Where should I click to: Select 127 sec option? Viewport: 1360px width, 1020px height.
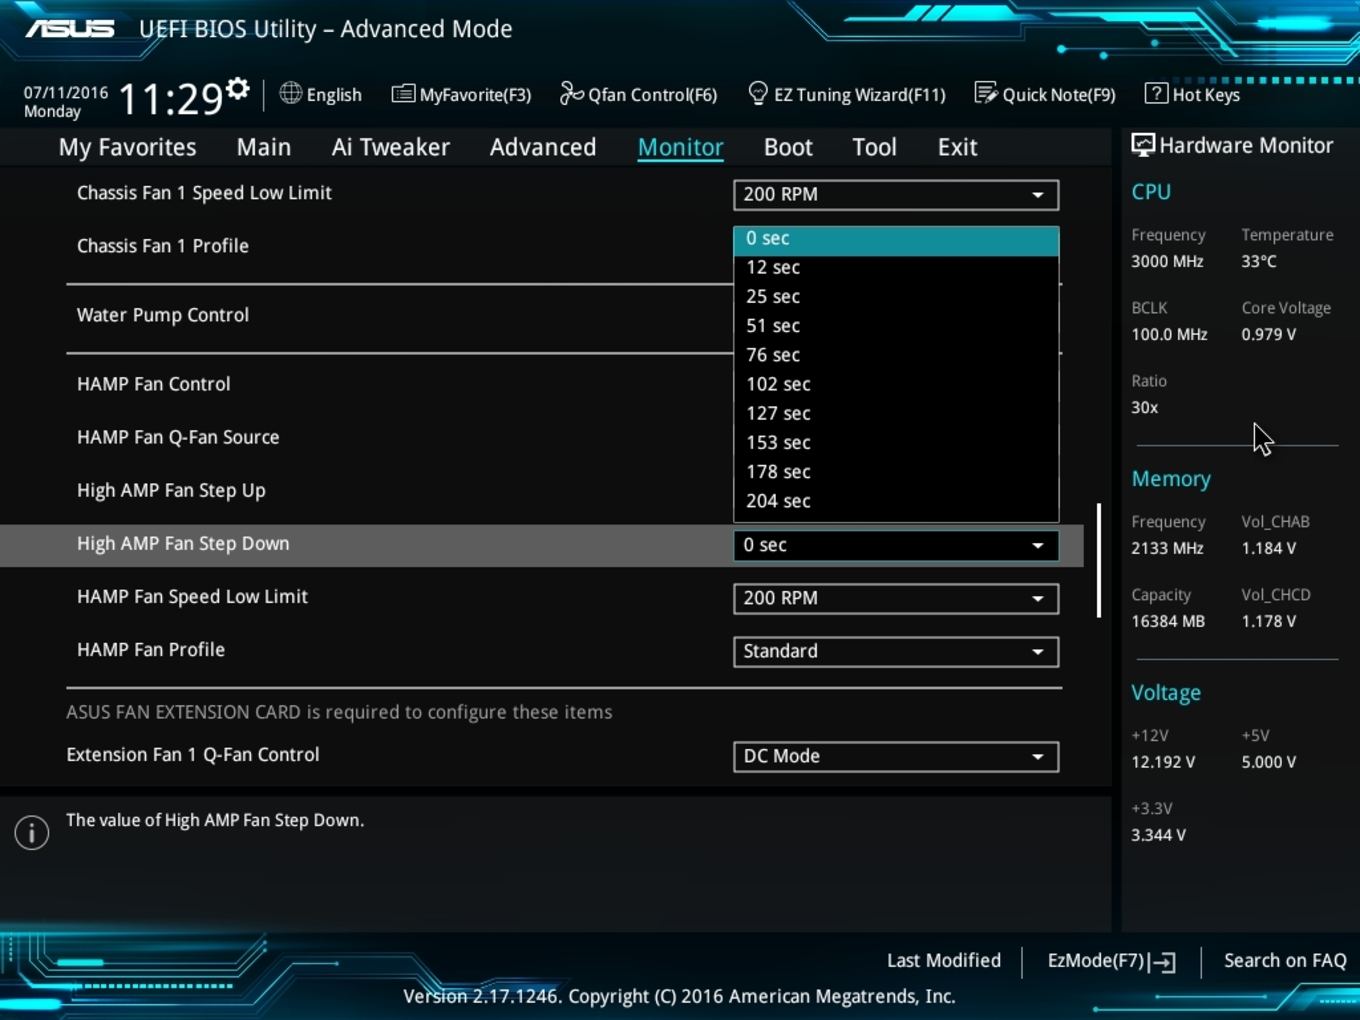tap(896, 413)
